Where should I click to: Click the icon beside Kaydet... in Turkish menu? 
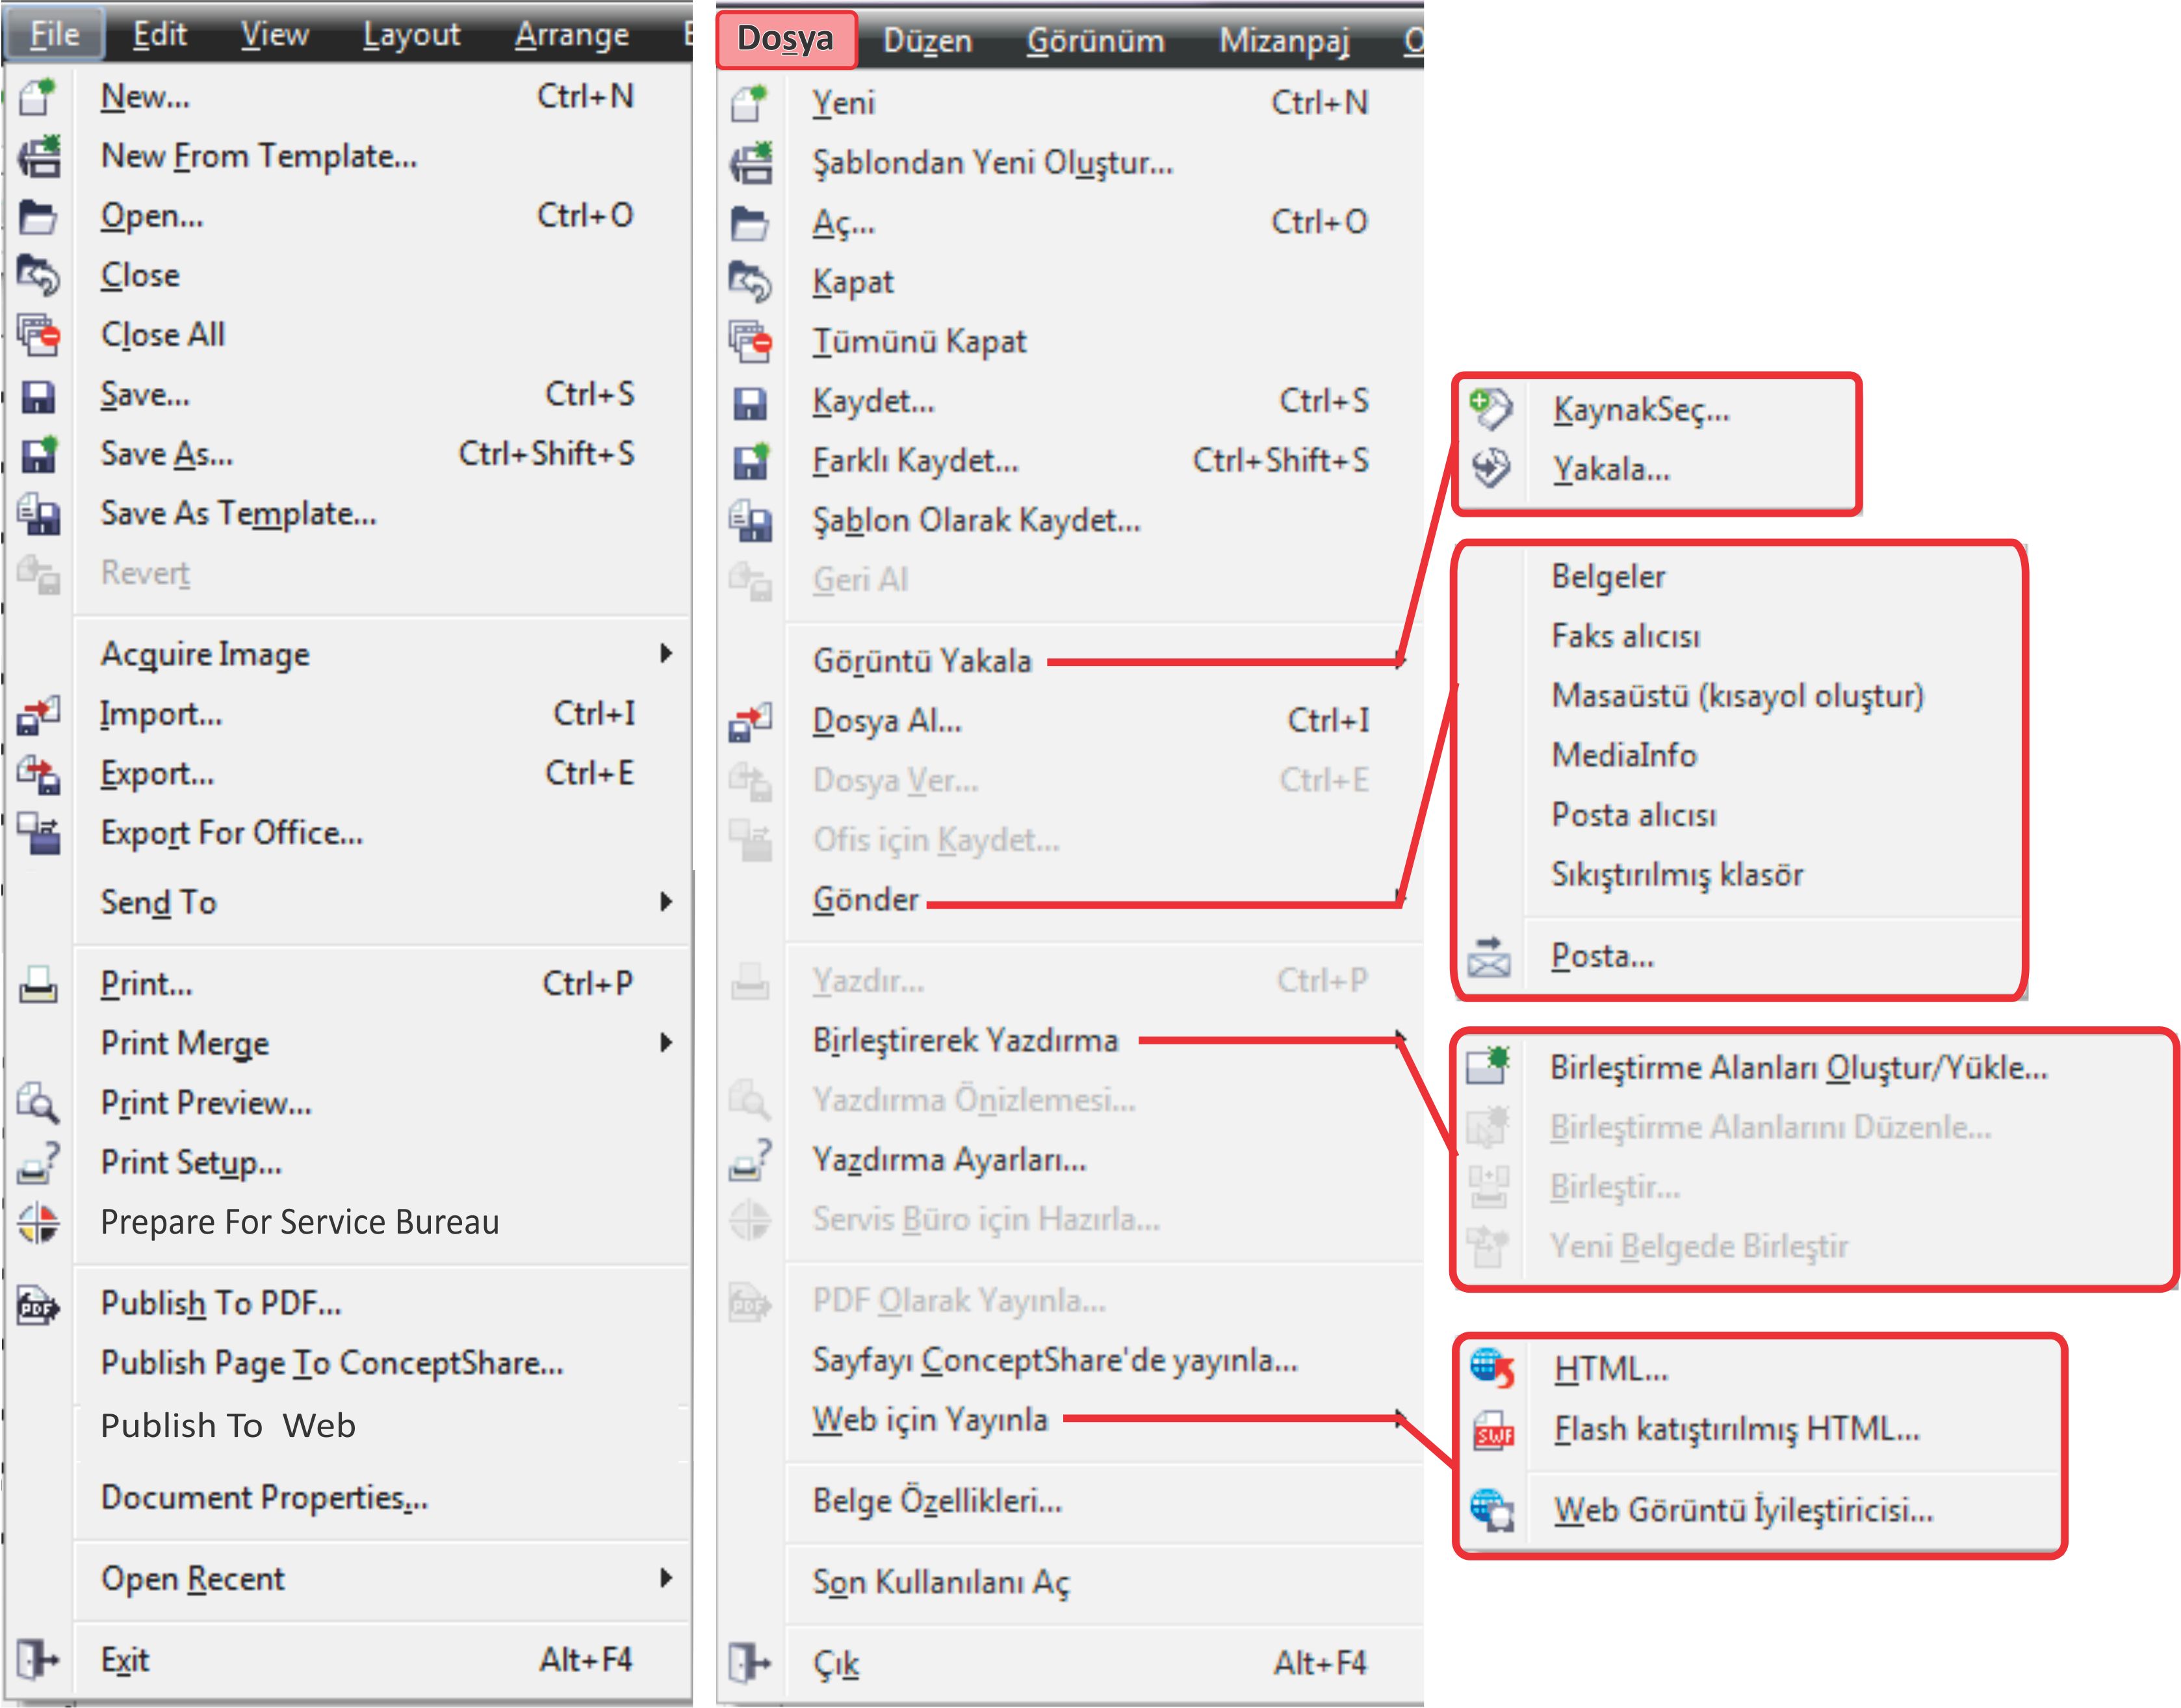750,403
